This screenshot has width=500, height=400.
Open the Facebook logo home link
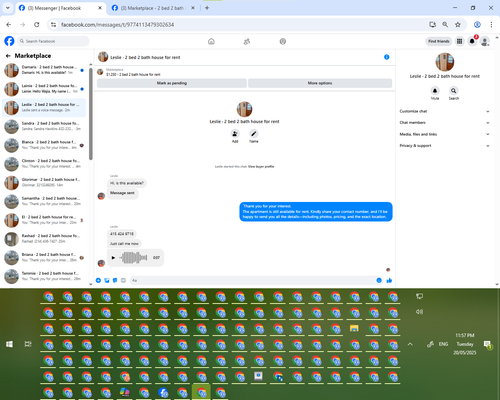coord(9,41)
